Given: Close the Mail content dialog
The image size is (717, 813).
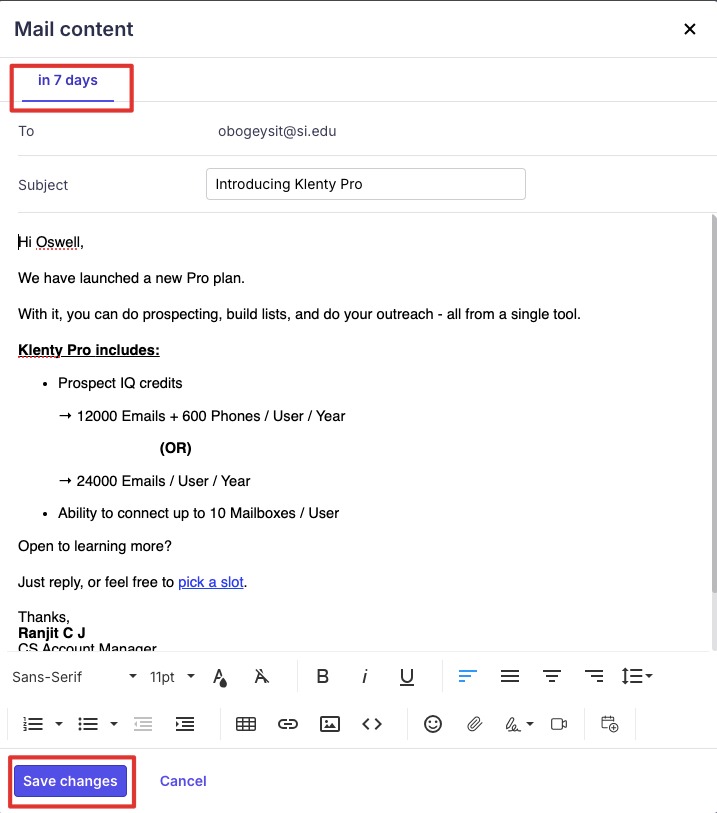Looking at the screenshot, I should [690, 29].
